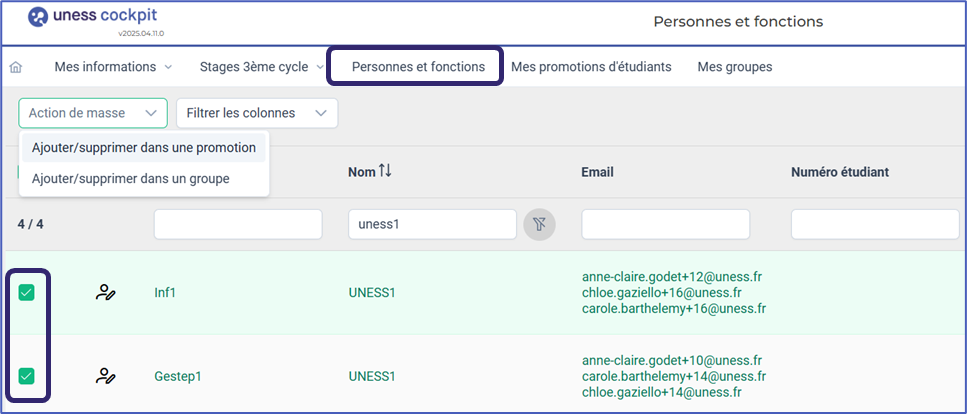The width and height of the screenshot is (967, 414).
Task: Uncheck the Gestep1 row checkbox
Action: (x=27, y=376)
